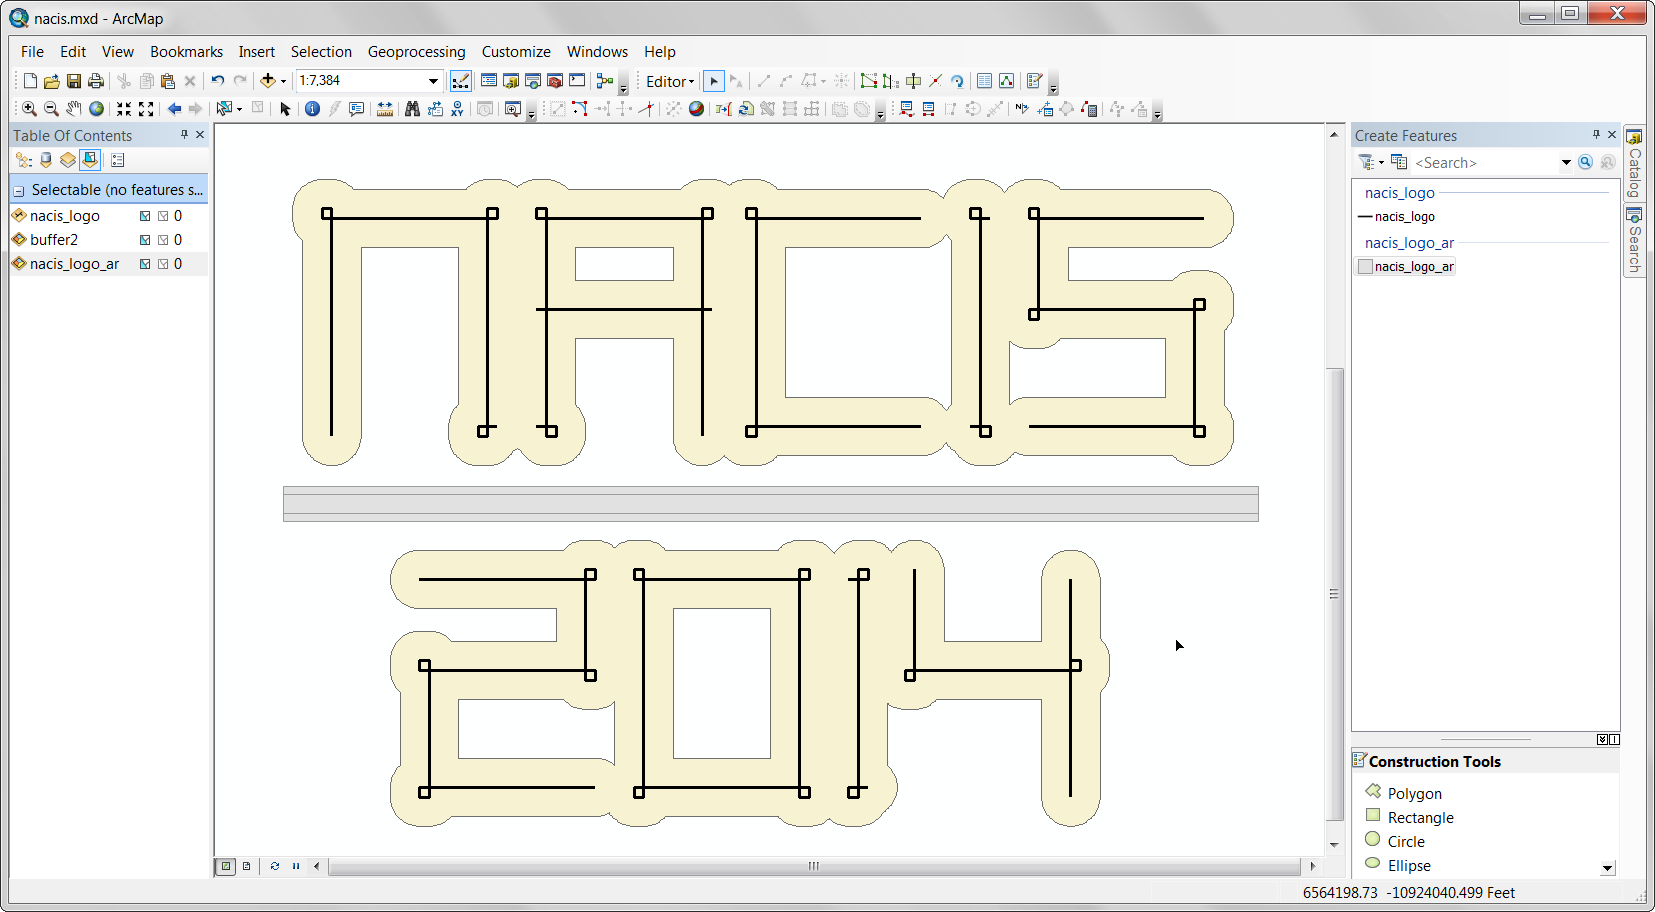Open a map document with the folder icon

[x=51, y=81]
